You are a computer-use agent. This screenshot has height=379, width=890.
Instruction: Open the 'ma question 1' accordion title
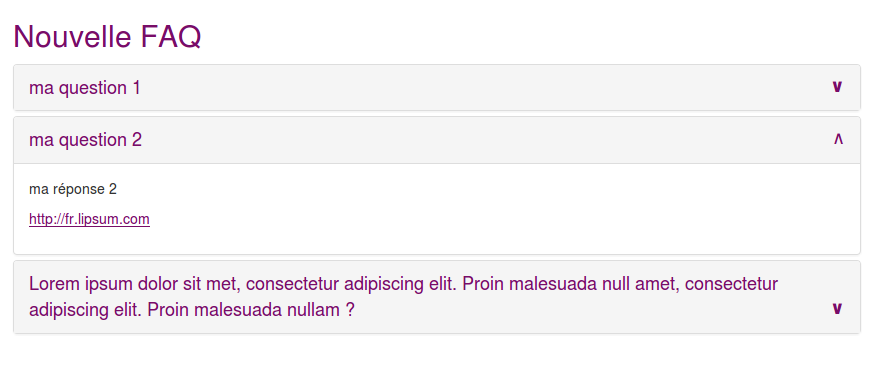[85, 88]
